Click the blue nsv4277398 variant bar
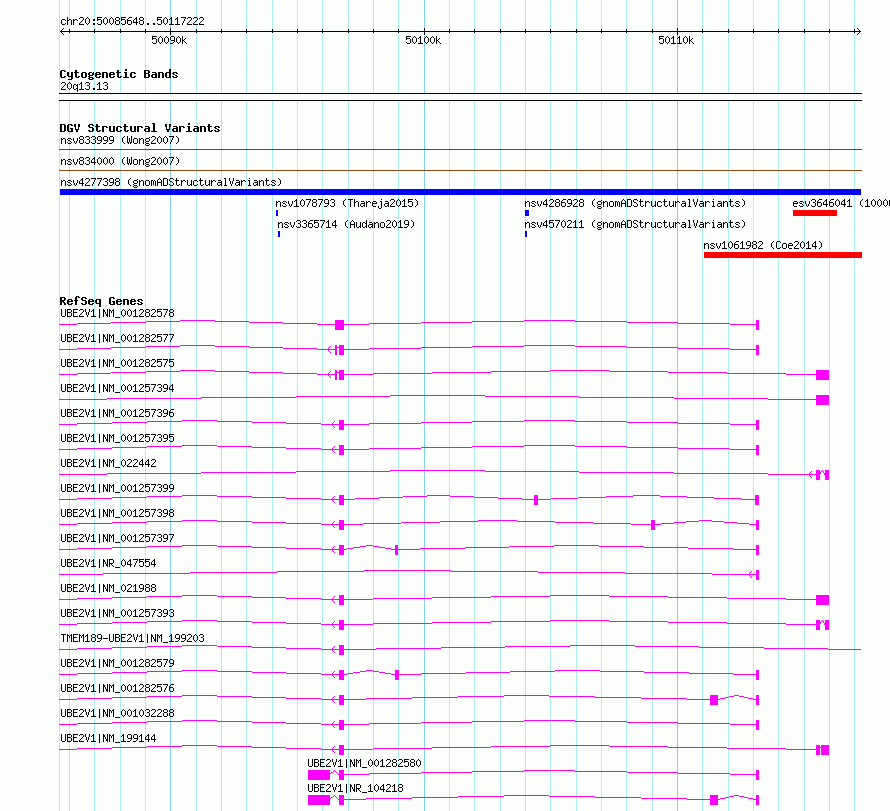Viewport: 890px width, 811px height. (460, 192)
